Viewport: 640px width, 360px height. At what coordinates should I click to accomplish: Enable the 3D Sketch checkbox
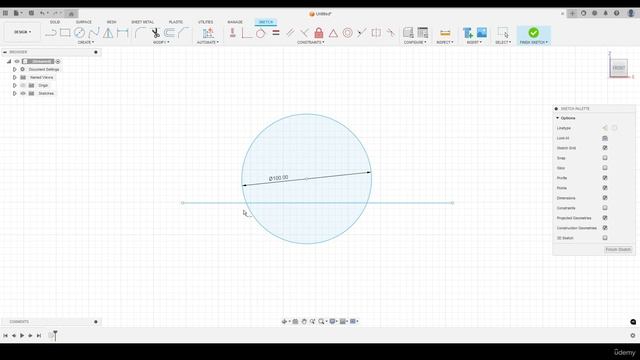point(605,238)
